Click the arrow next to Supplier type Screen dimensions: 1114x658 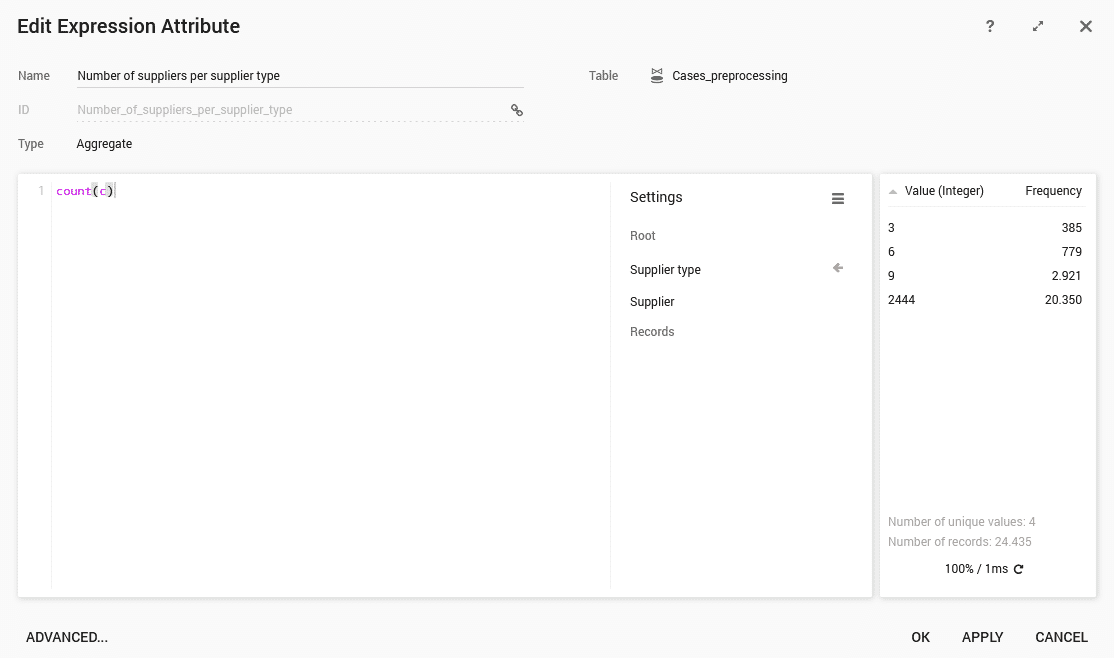[838, 268]
